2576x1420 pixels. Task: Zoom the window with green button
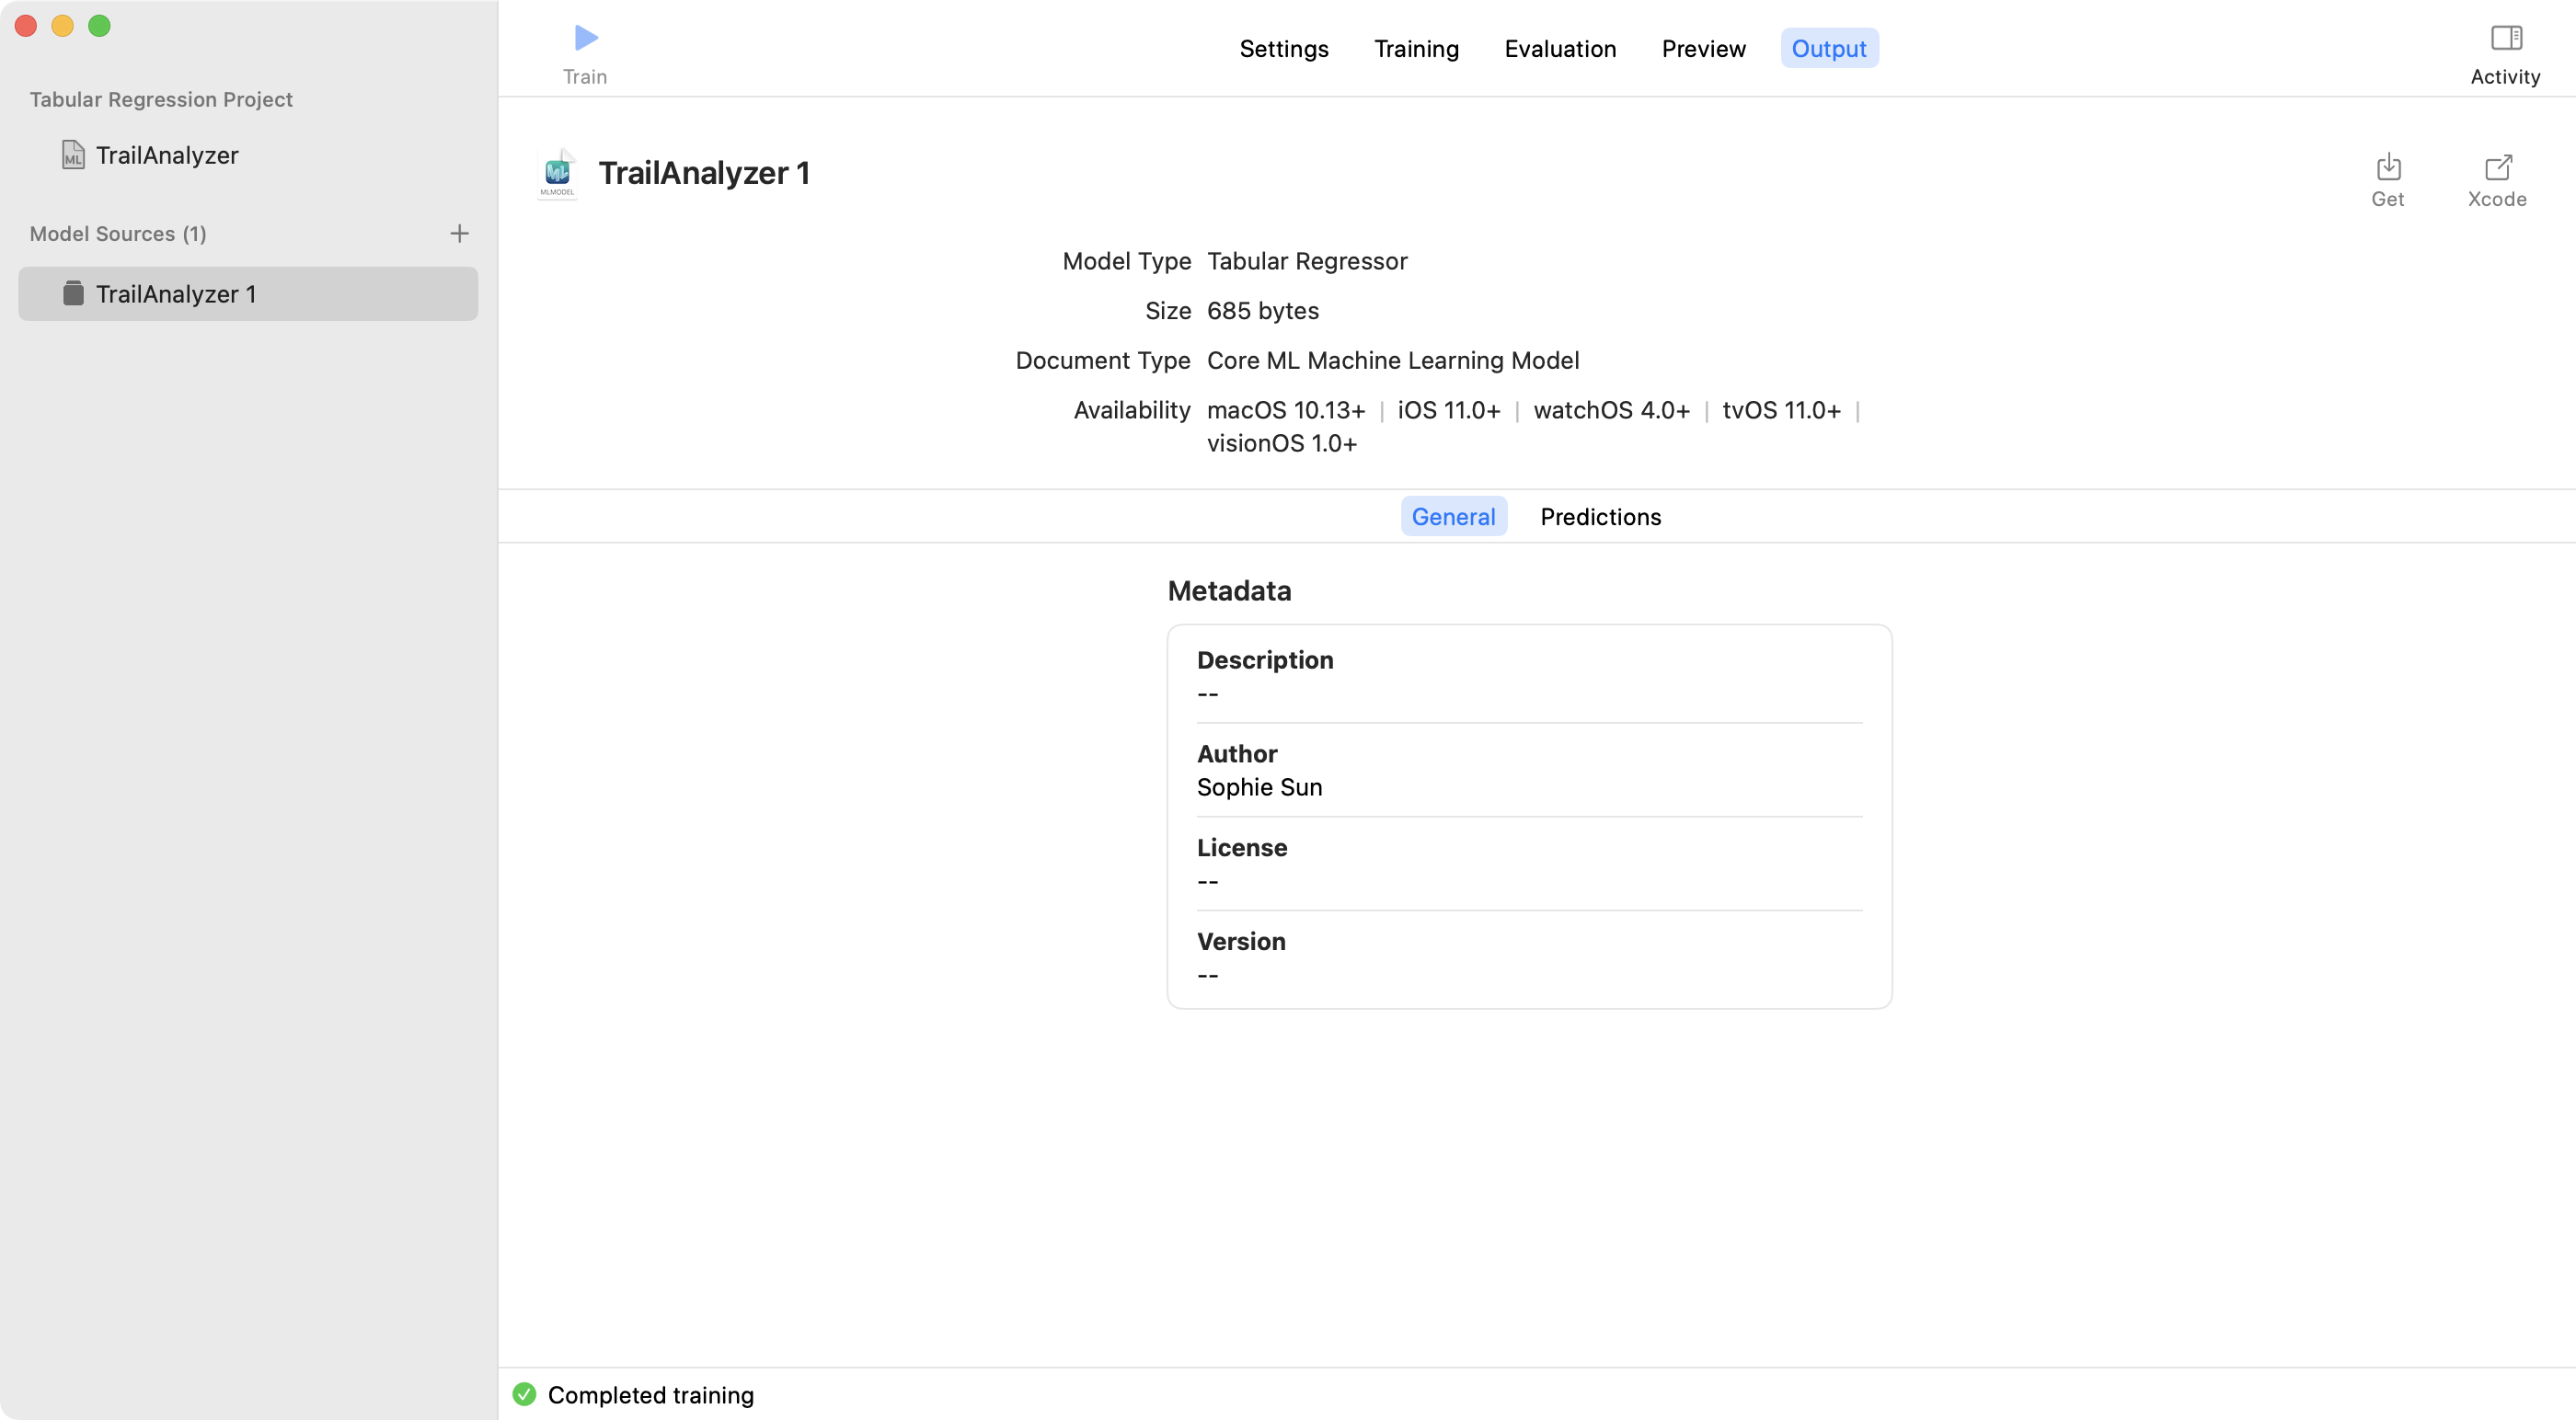[99, 26]
